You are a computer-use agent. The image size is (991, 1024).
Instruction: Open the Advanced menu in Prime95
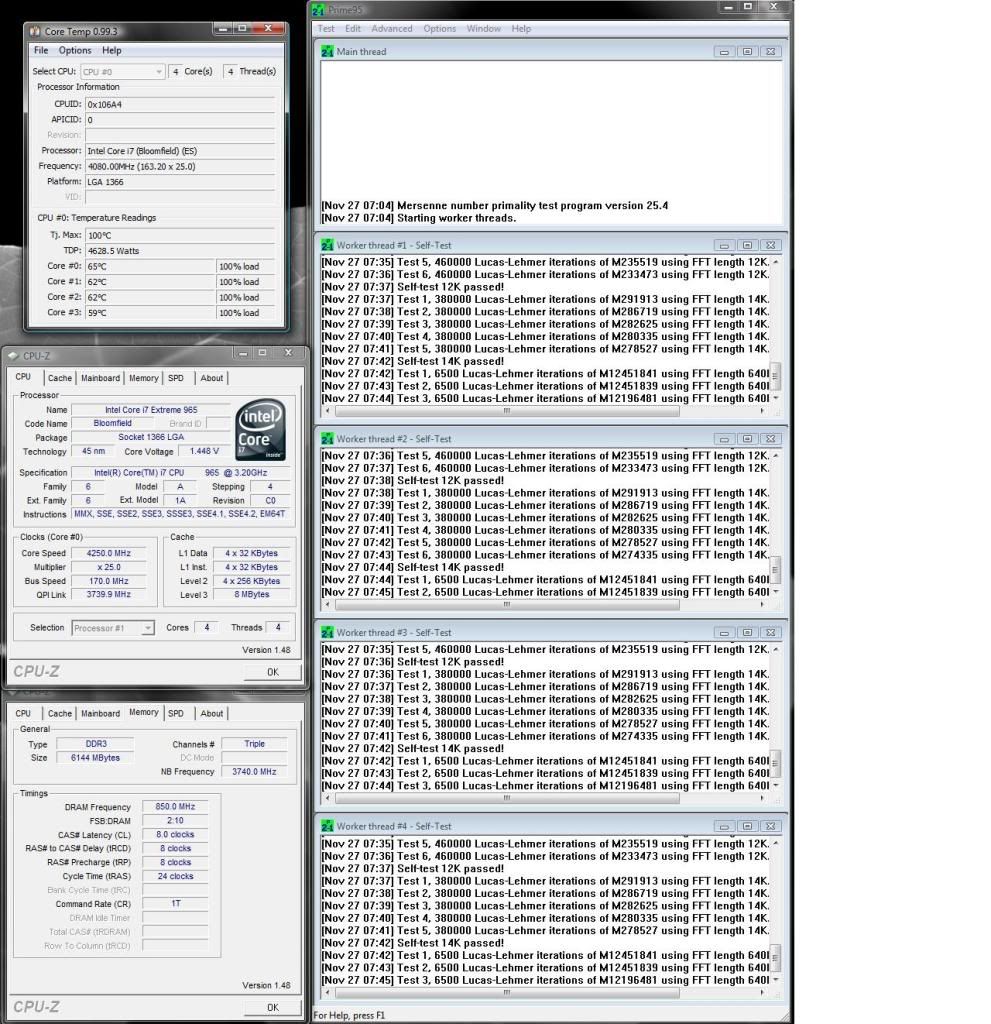tap(391, 29)
